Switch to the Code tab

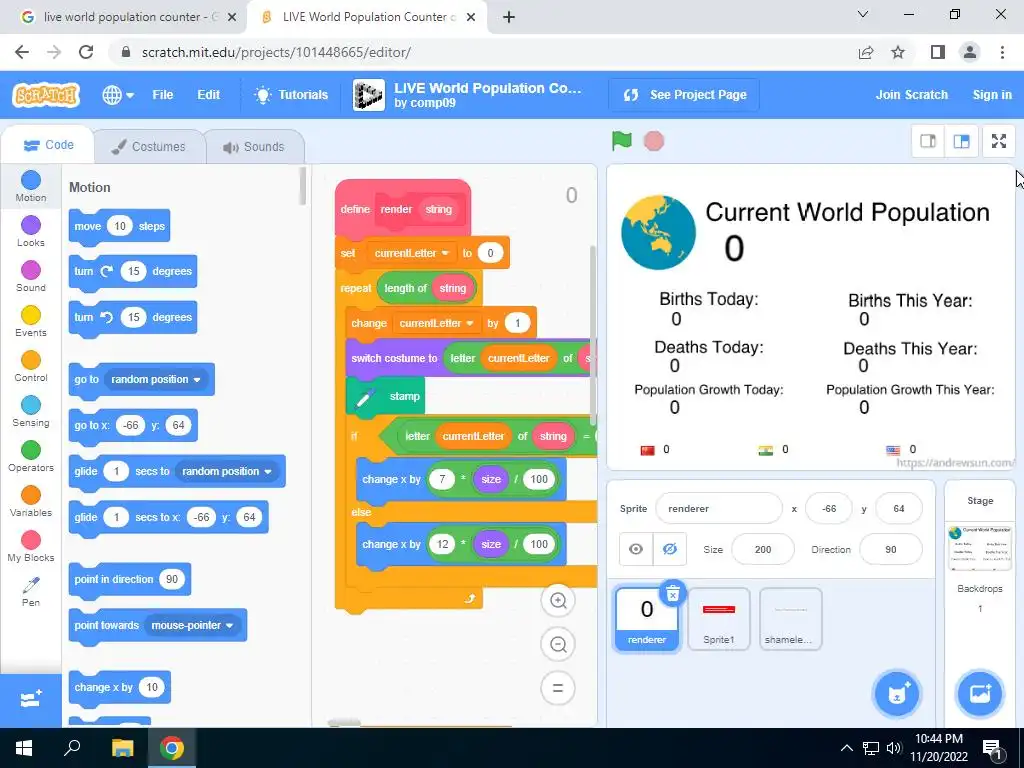point(48,145)
